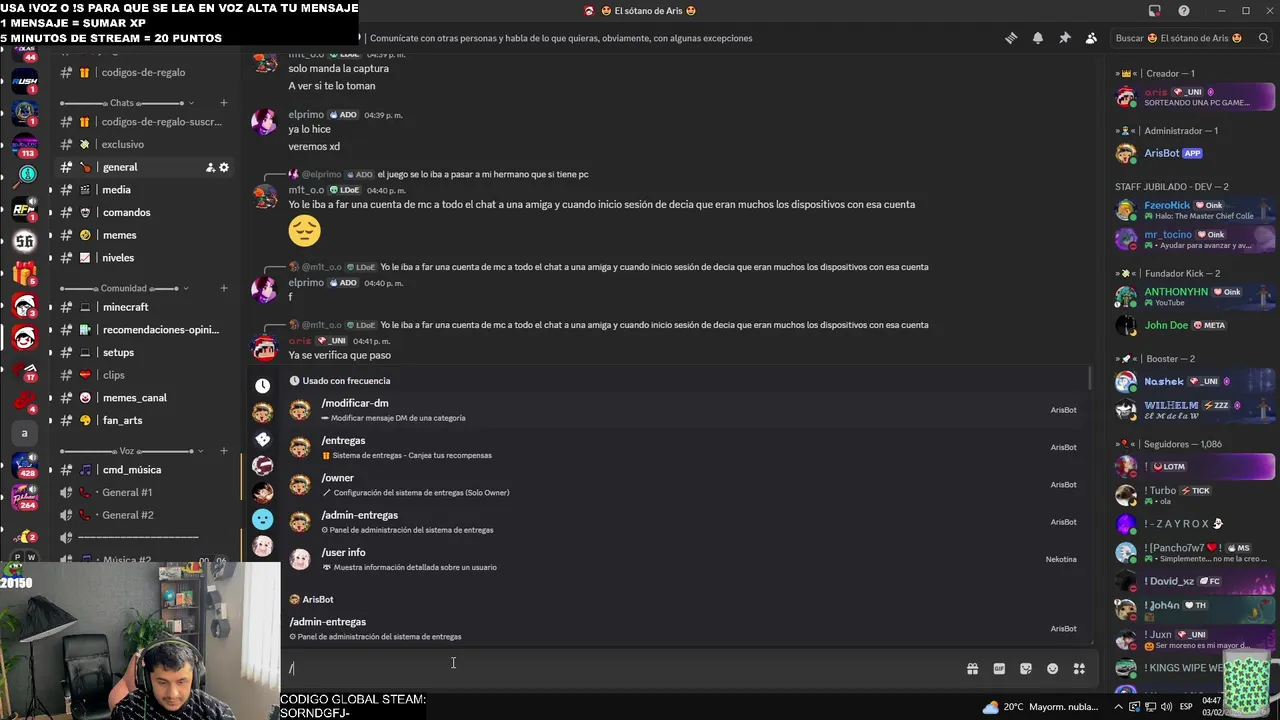Open the GIF picker

pos(999,669)
